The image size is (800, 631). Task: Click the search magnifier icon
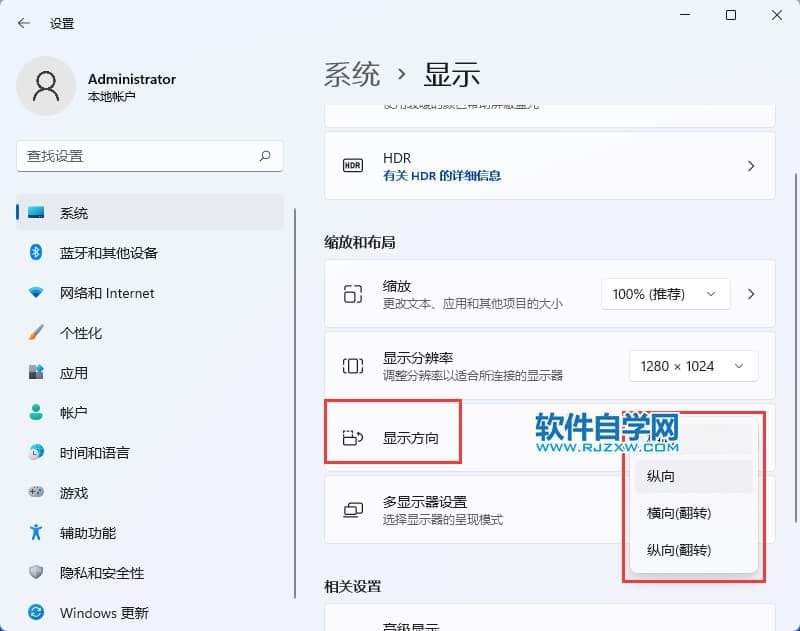pos(265,156)
